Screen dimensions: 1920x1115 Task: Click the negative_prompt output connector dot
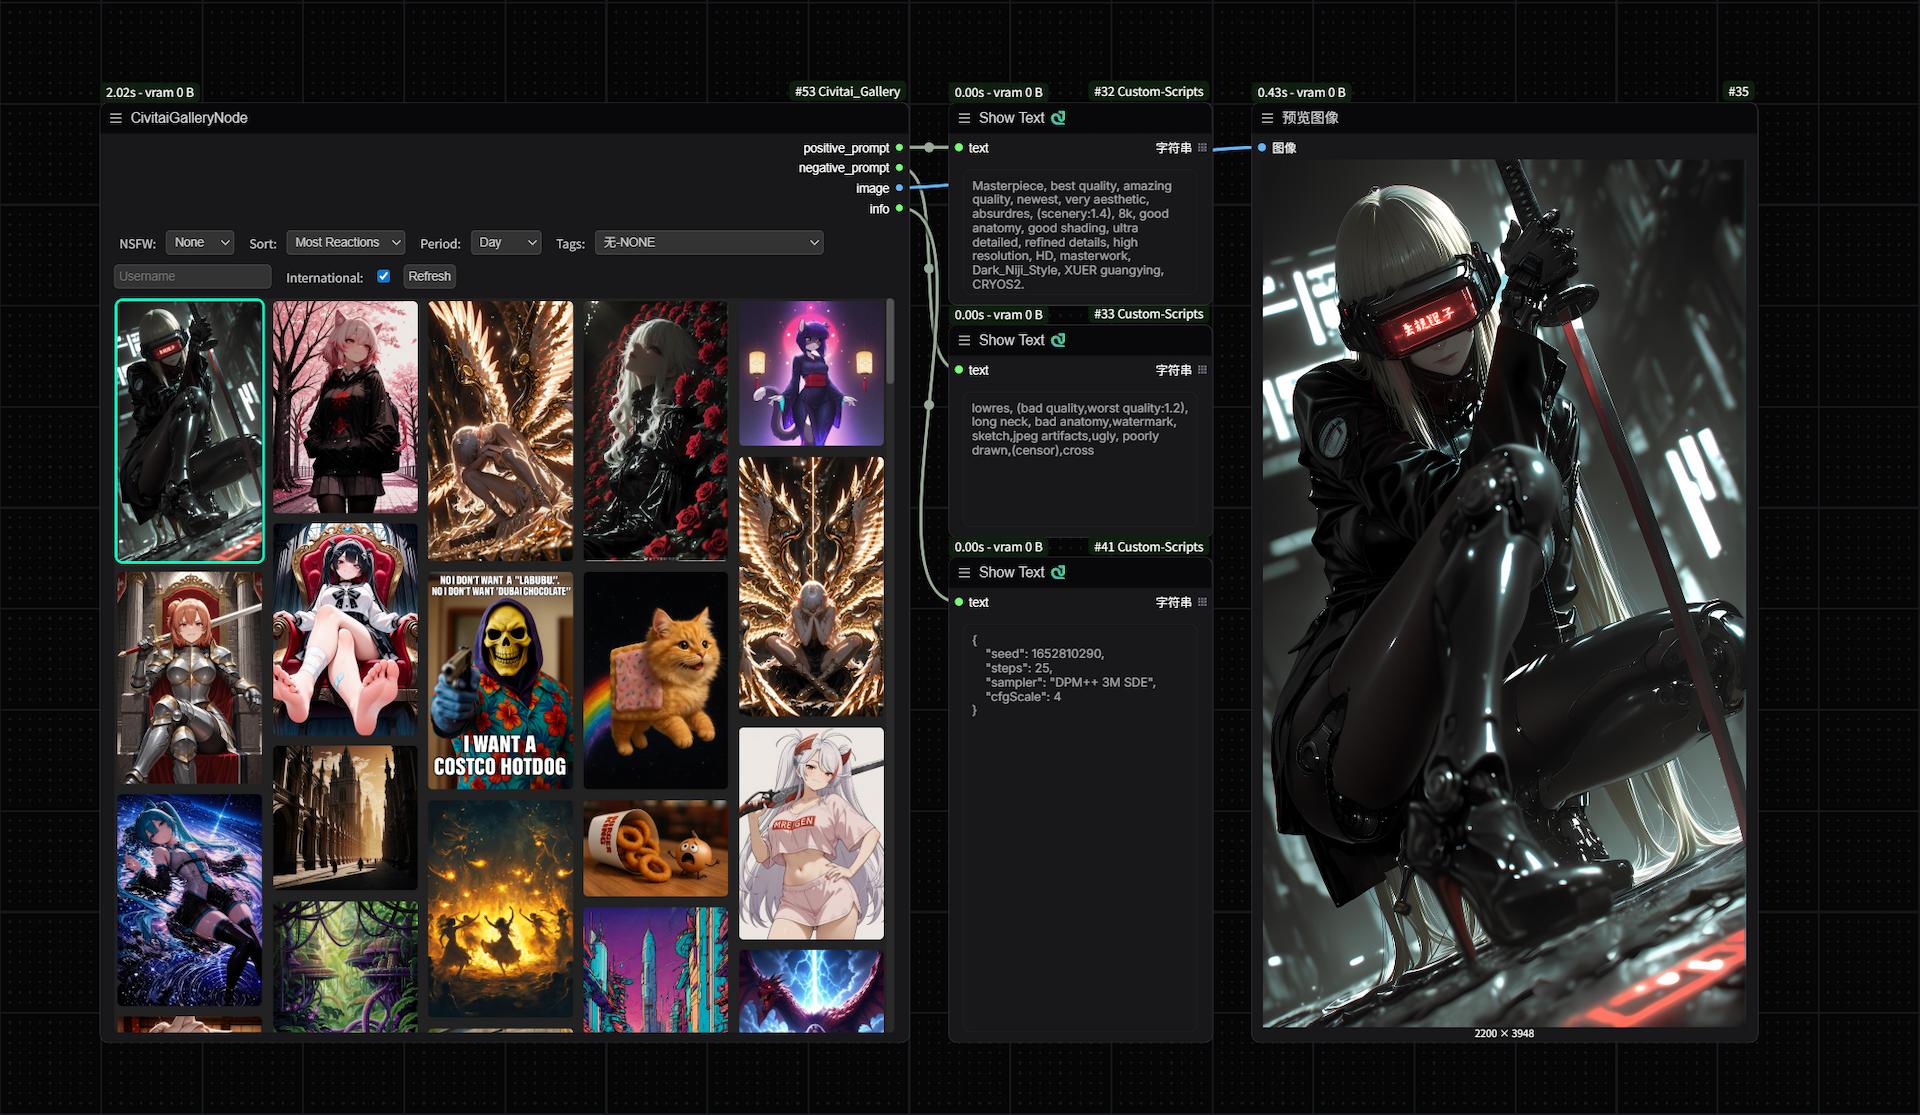pos(899,168)
